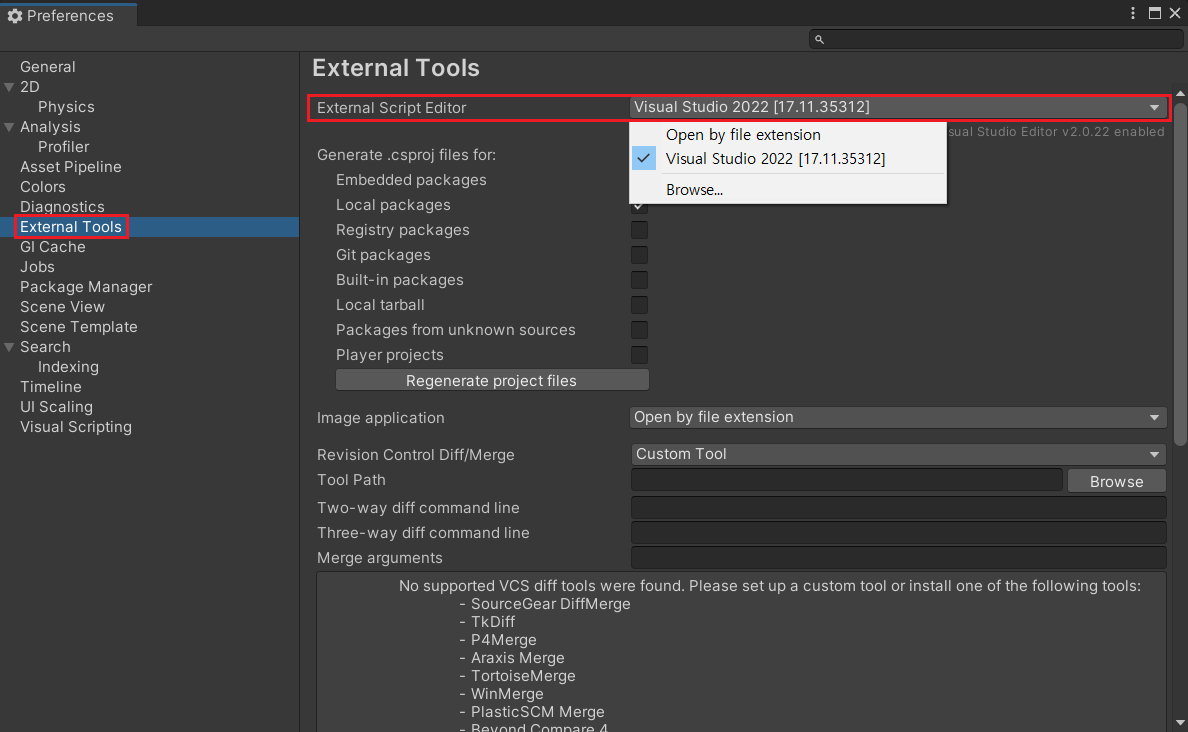Select the Preferences tab
Viewport: 1188px width, 732px height.
point(68,16)
